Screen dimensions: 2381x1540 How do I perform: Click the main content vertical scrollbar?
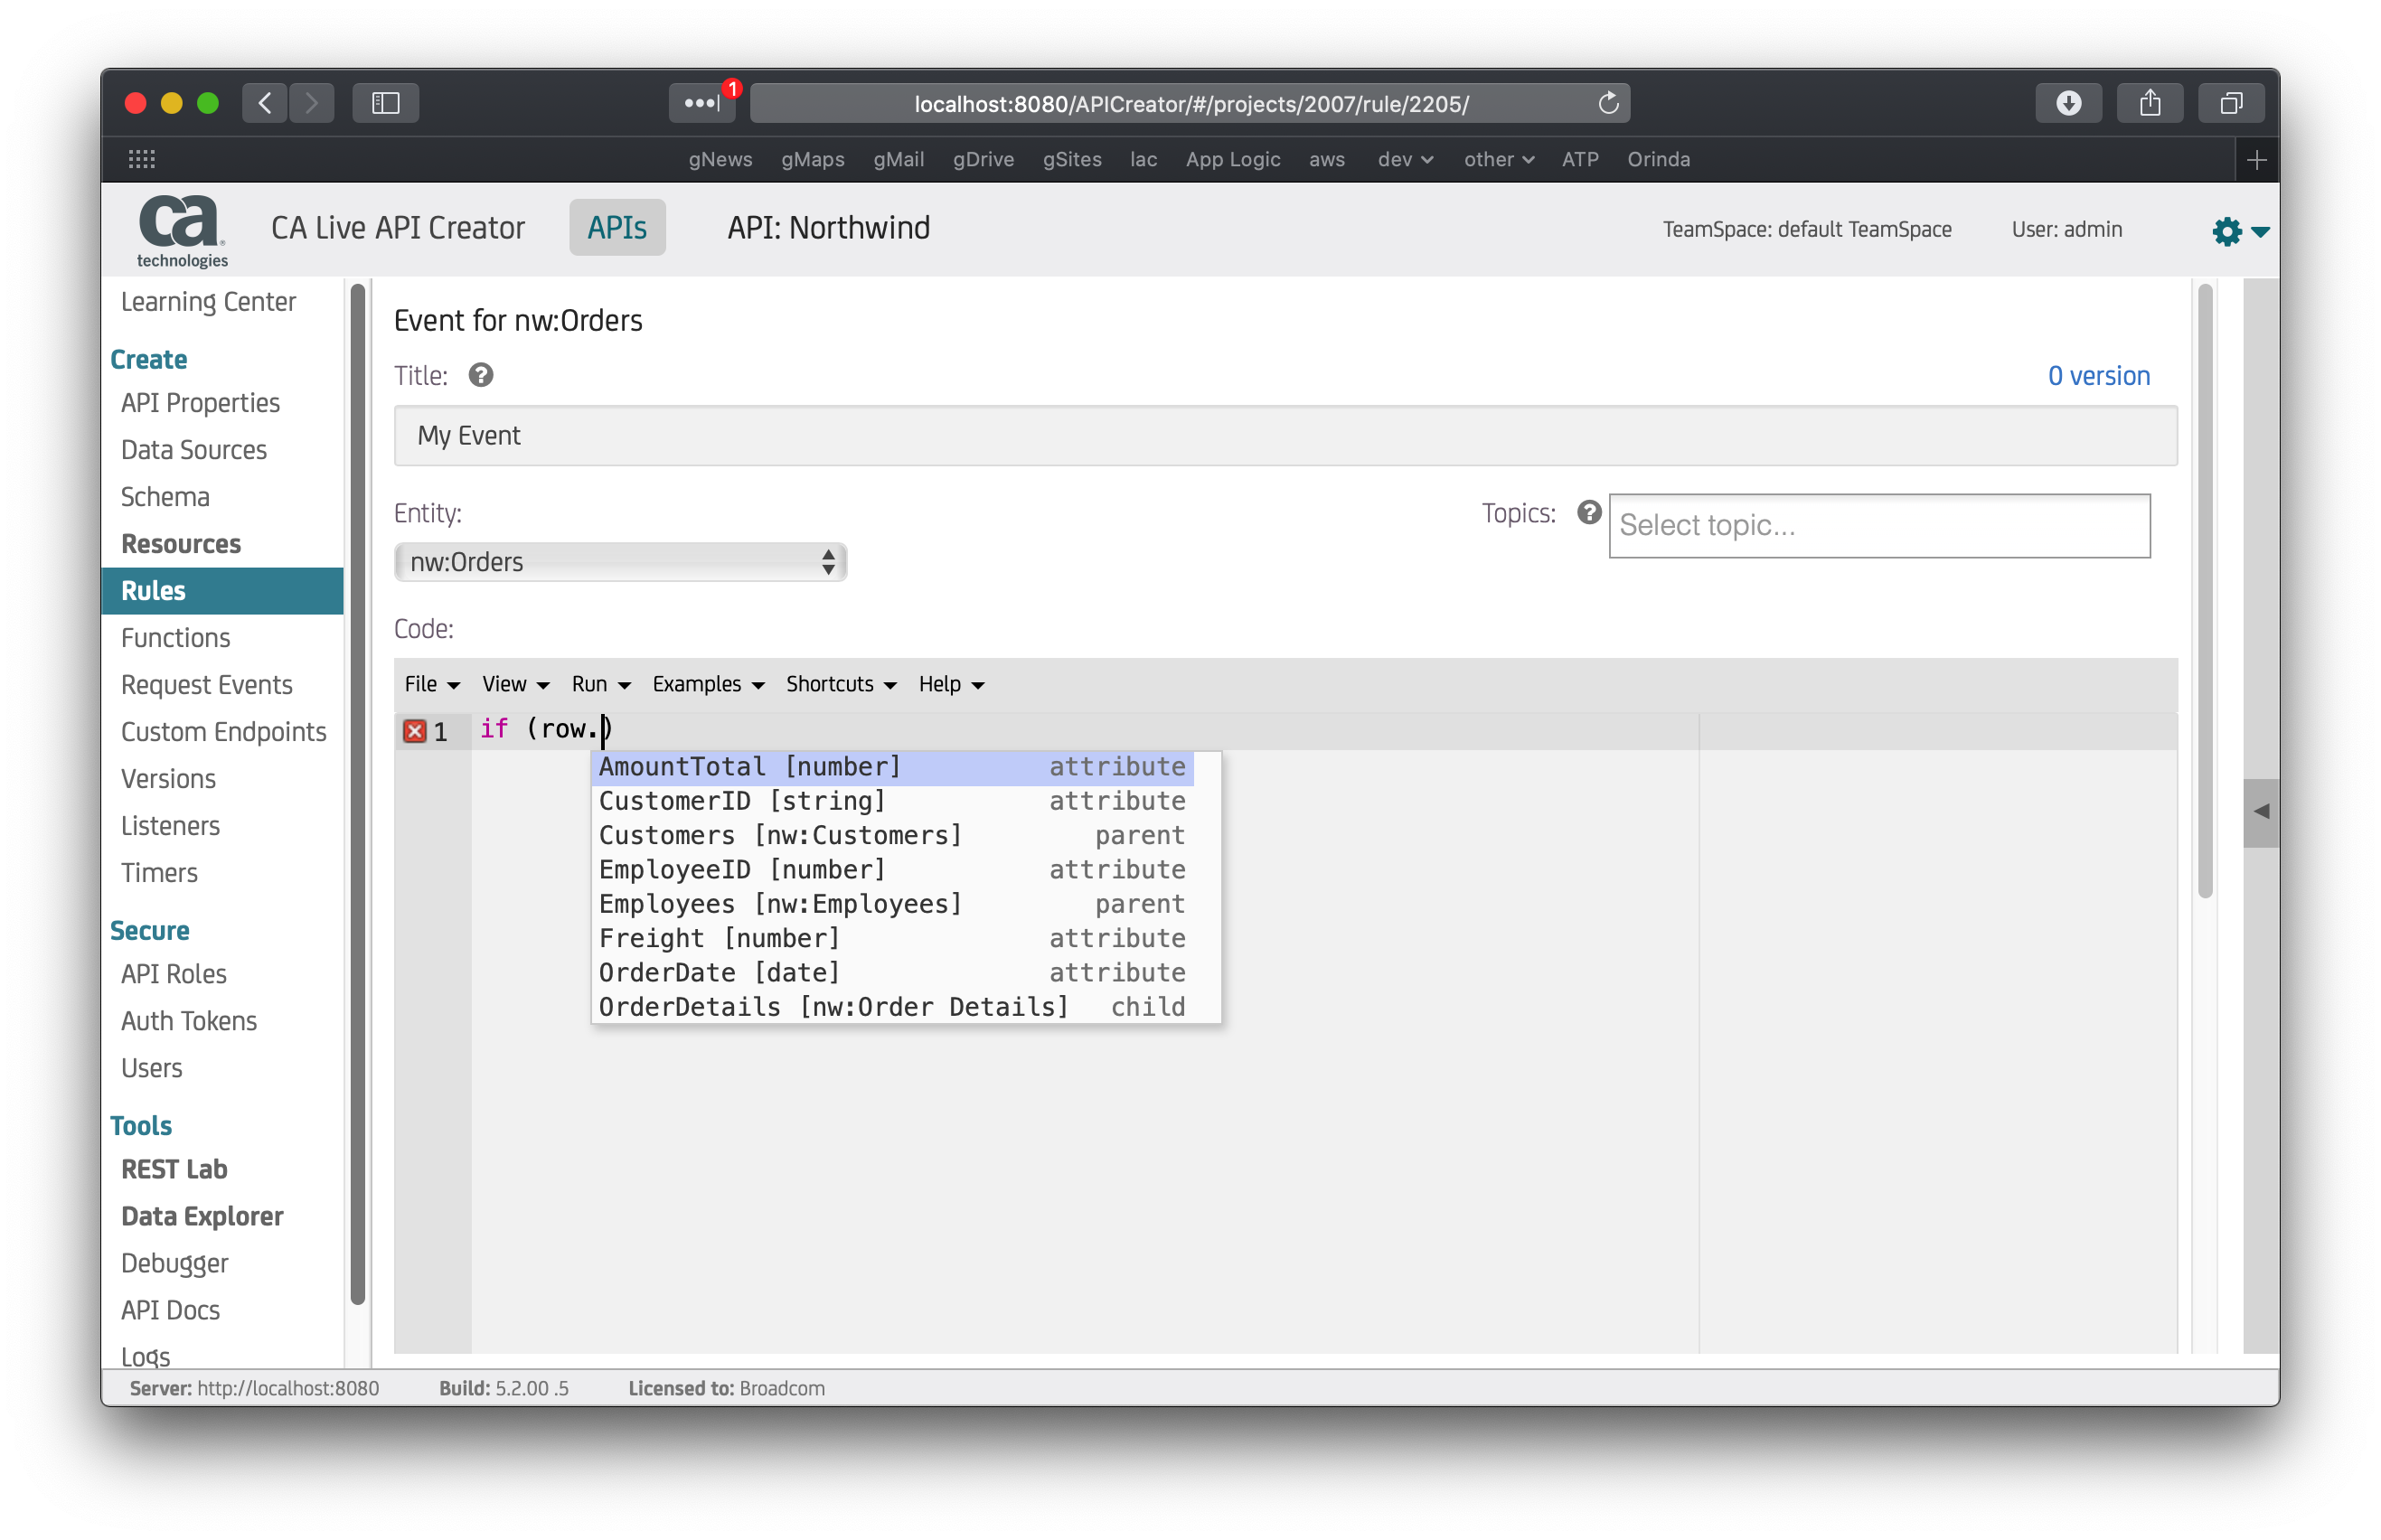click(x=2204, y=590)
